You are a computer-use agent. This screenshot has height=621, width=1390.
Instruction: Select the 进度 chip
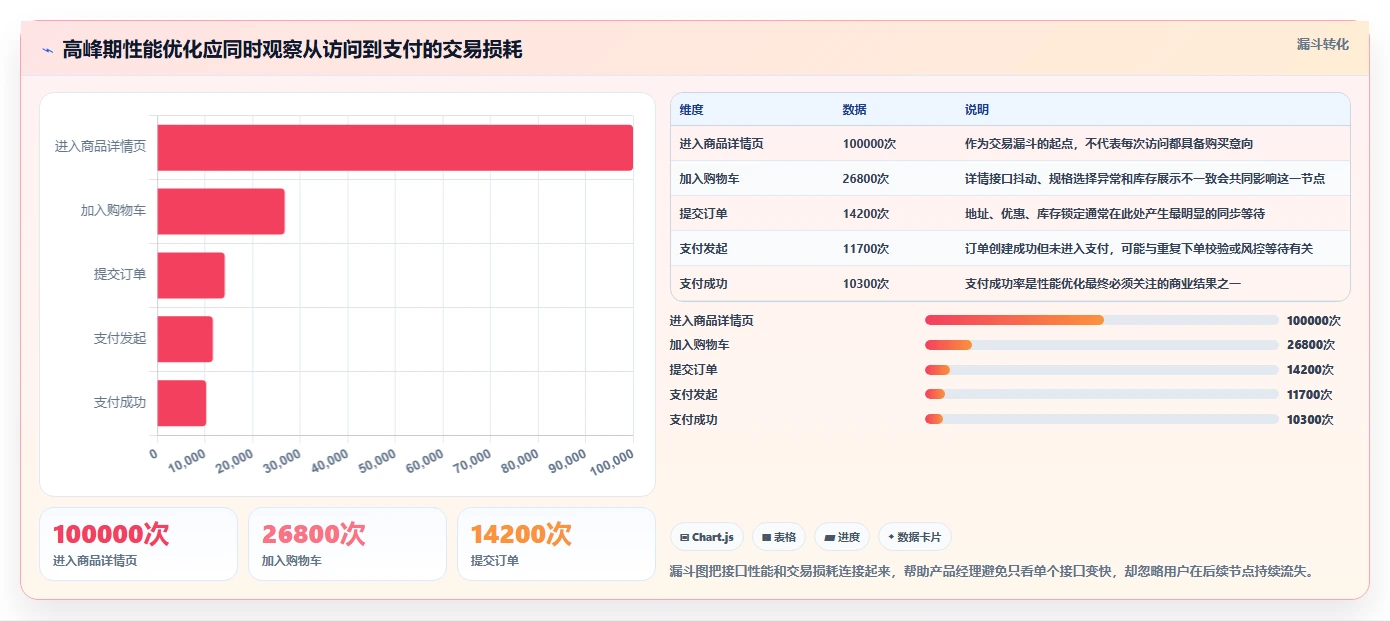(x=842, y=537)
